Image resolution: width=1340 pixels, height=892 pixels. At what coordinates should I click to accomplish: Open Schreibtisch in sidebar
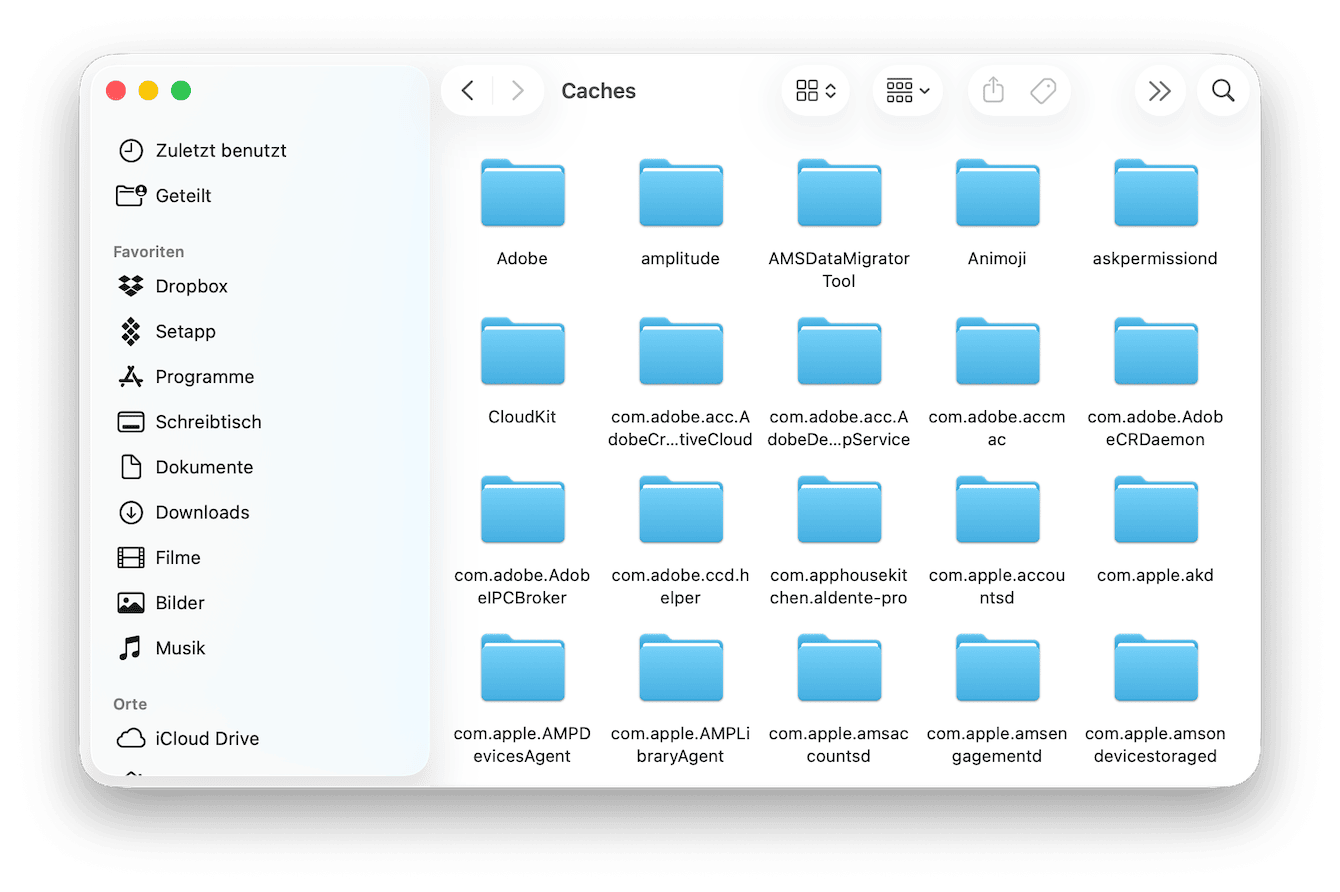pyautogui.click(x=208, y=422)
